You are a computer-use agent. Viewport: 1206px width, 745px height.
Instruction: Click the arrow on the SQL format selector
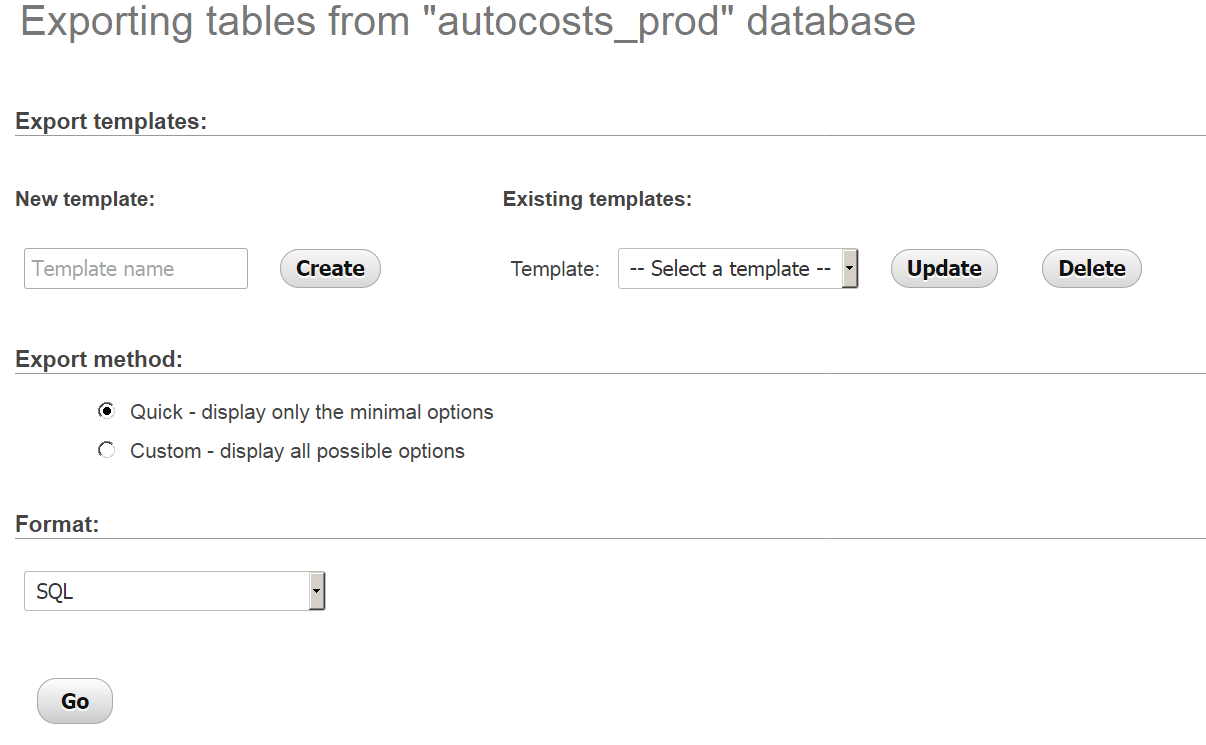click(x=317, y=590)
